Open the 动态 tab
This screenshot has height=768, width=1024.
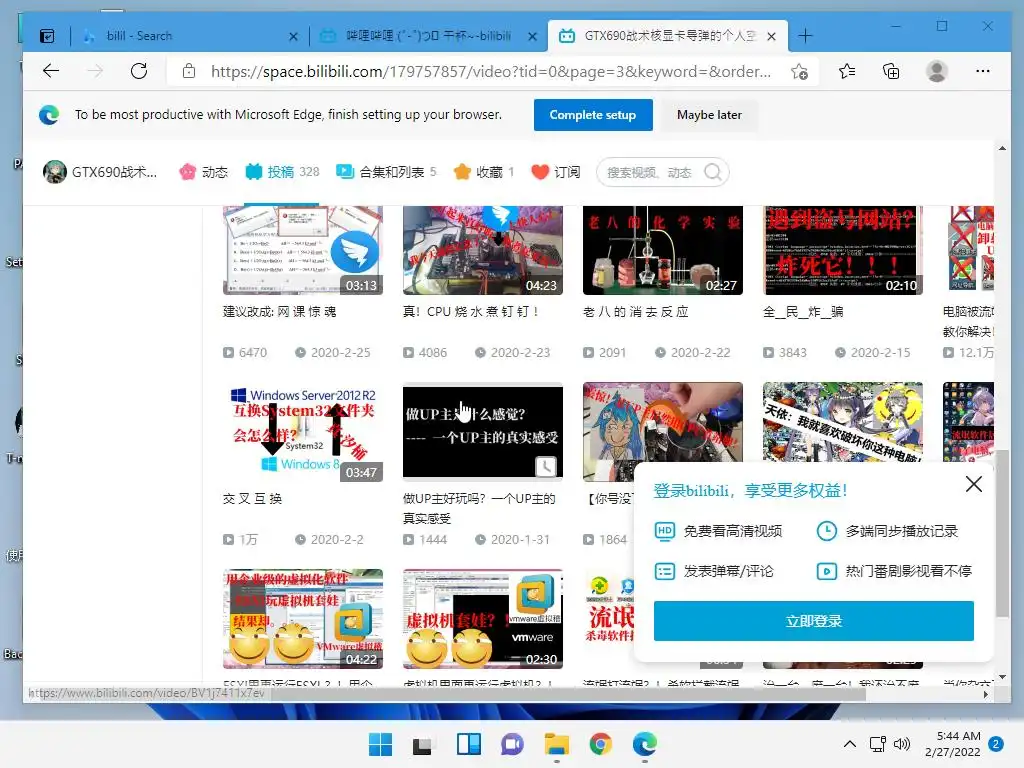click(204, 172)
